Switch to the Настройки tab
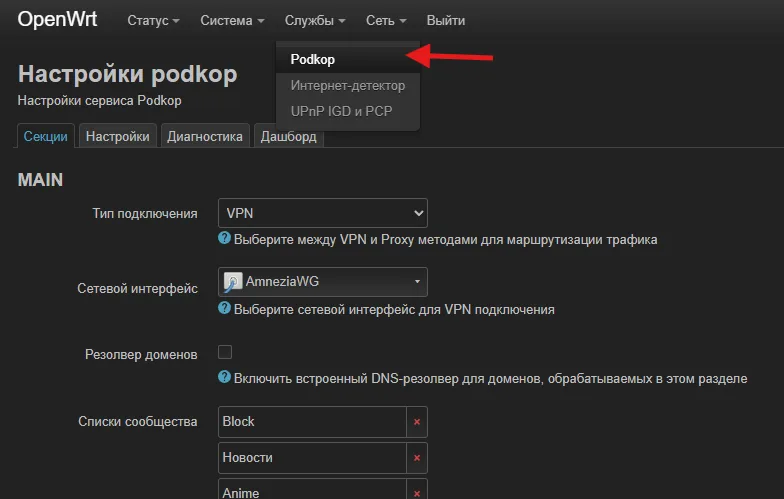This screenshot has height=499, width=784. pos(118,136)
